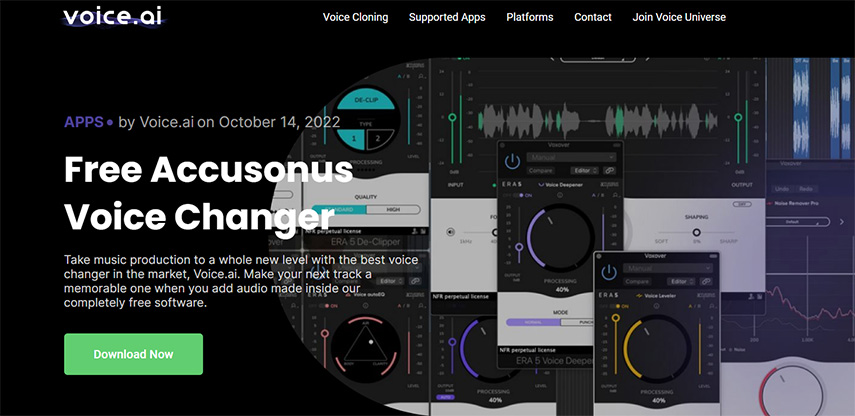The width and height of the screenshot is (855, 416).
Task: Click Compare in the Voice Deepener window
Action: 540,171
